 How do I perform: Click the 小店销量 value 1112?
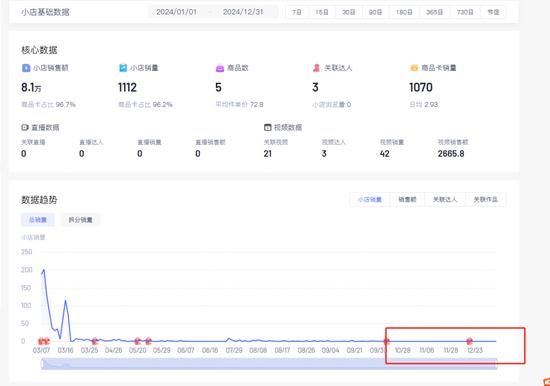[127, 87]
